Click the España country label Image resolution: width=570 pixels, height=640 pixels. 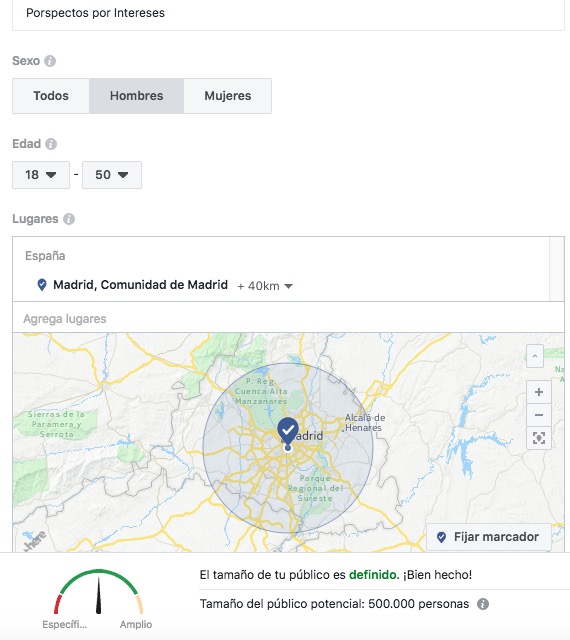pos(45,256)
